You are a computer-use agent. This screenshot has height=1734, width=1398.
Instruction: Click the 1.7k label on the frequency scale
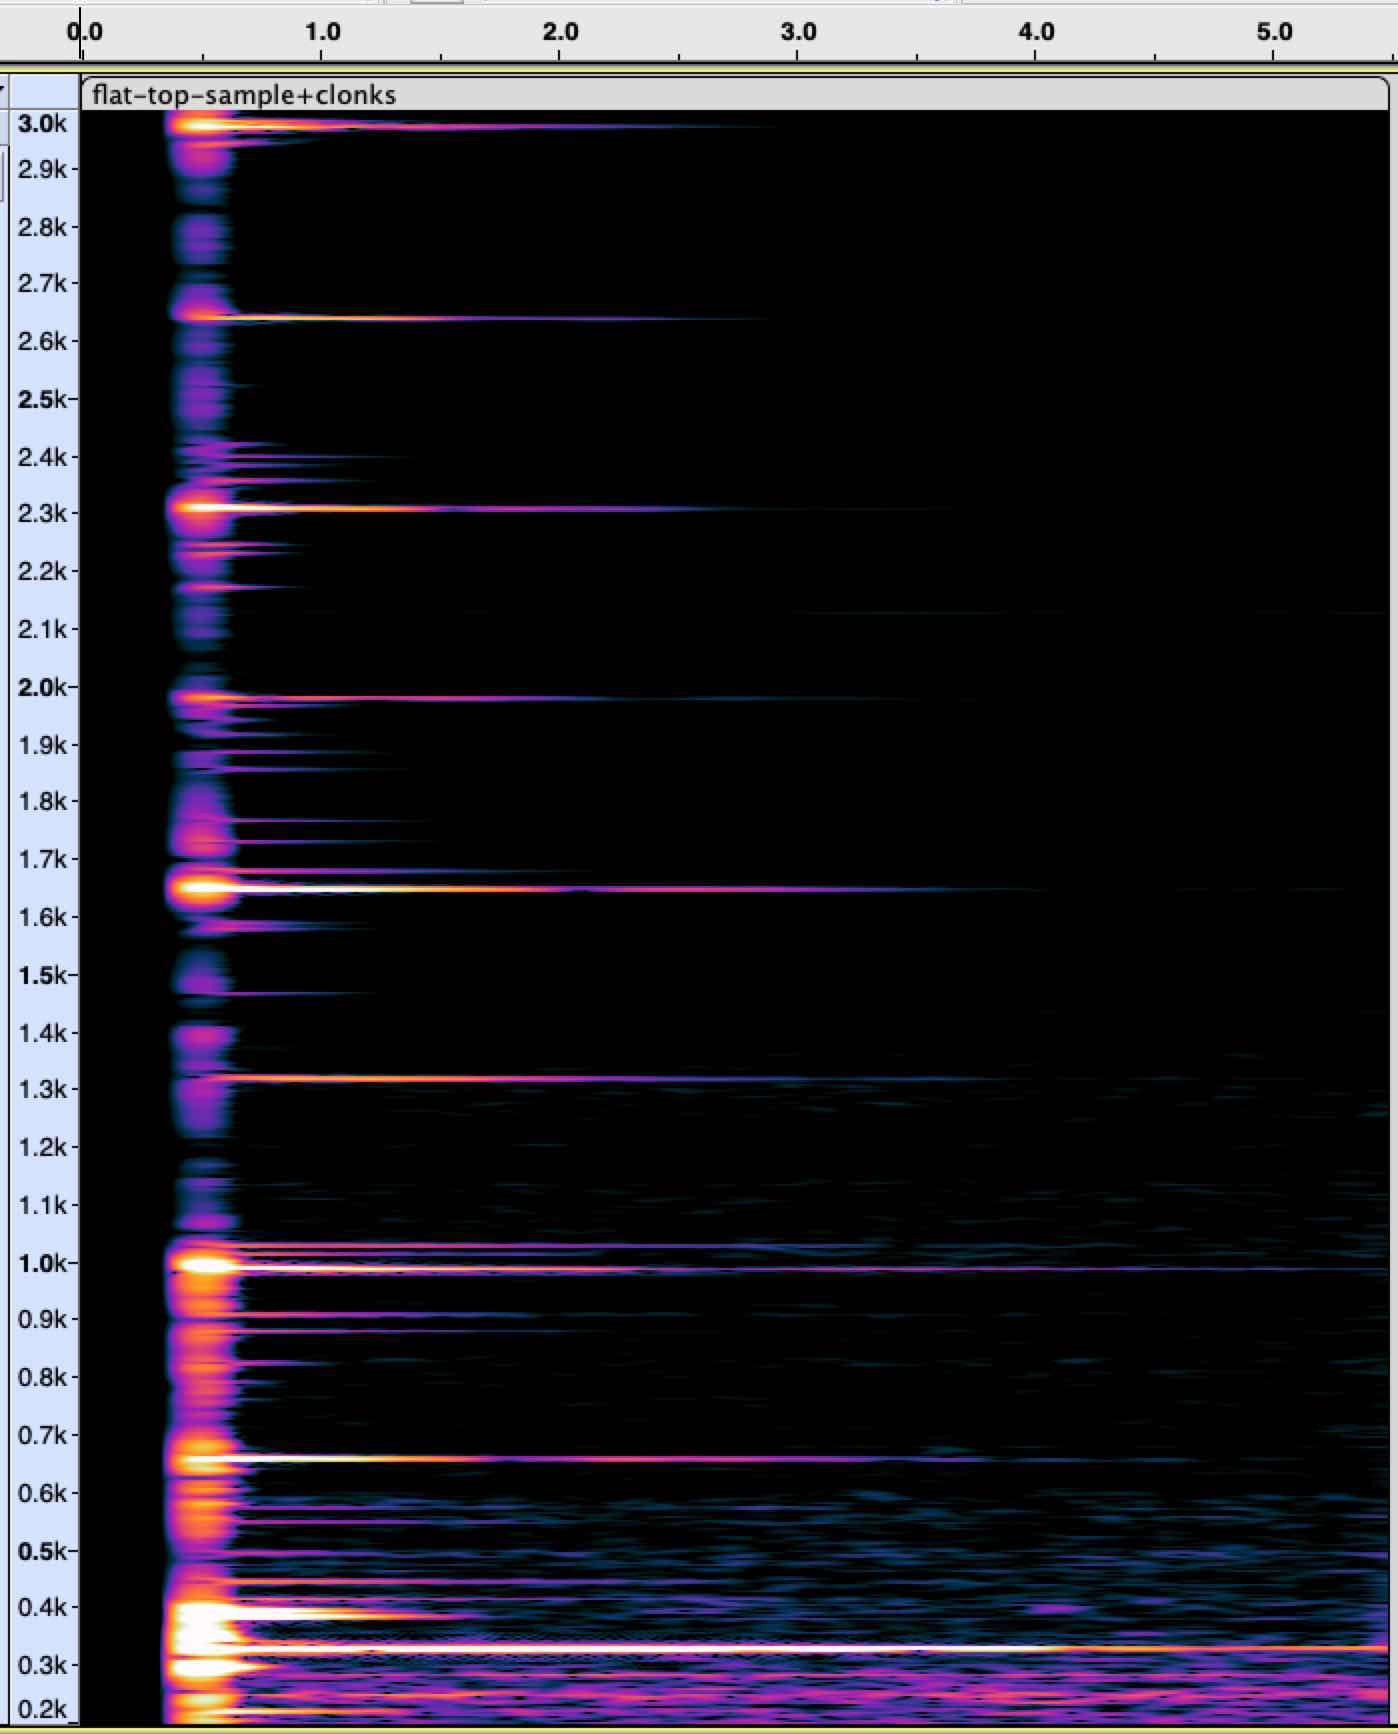pyautogui.click(x=42, y=859)
